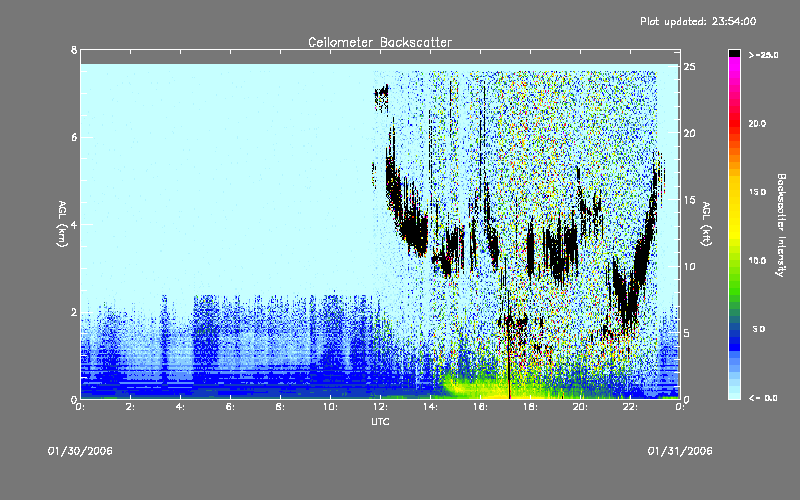
Task: Click the "Ceilometer Backscatter" plot title
Action: point(380,42)
